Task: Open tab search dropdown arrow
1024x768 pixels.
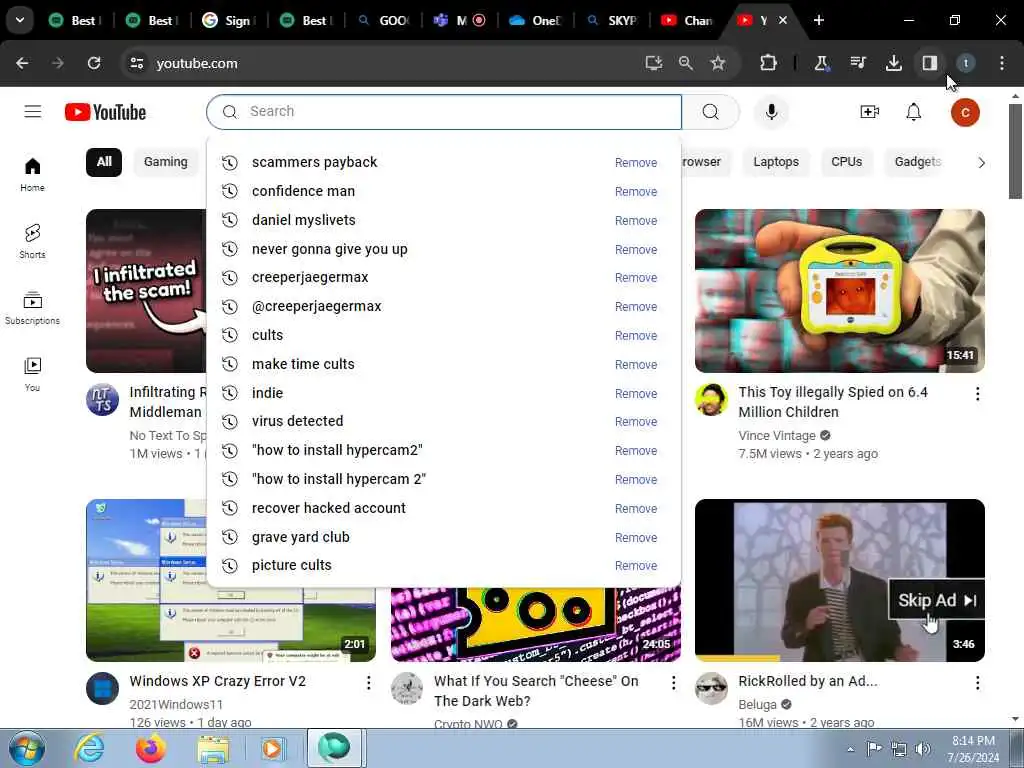Action: click(x=20, y=20)
